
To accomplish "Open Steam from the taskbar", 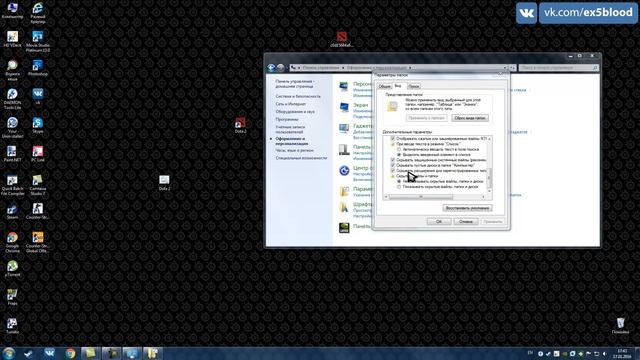I will (x=29, y=353).
